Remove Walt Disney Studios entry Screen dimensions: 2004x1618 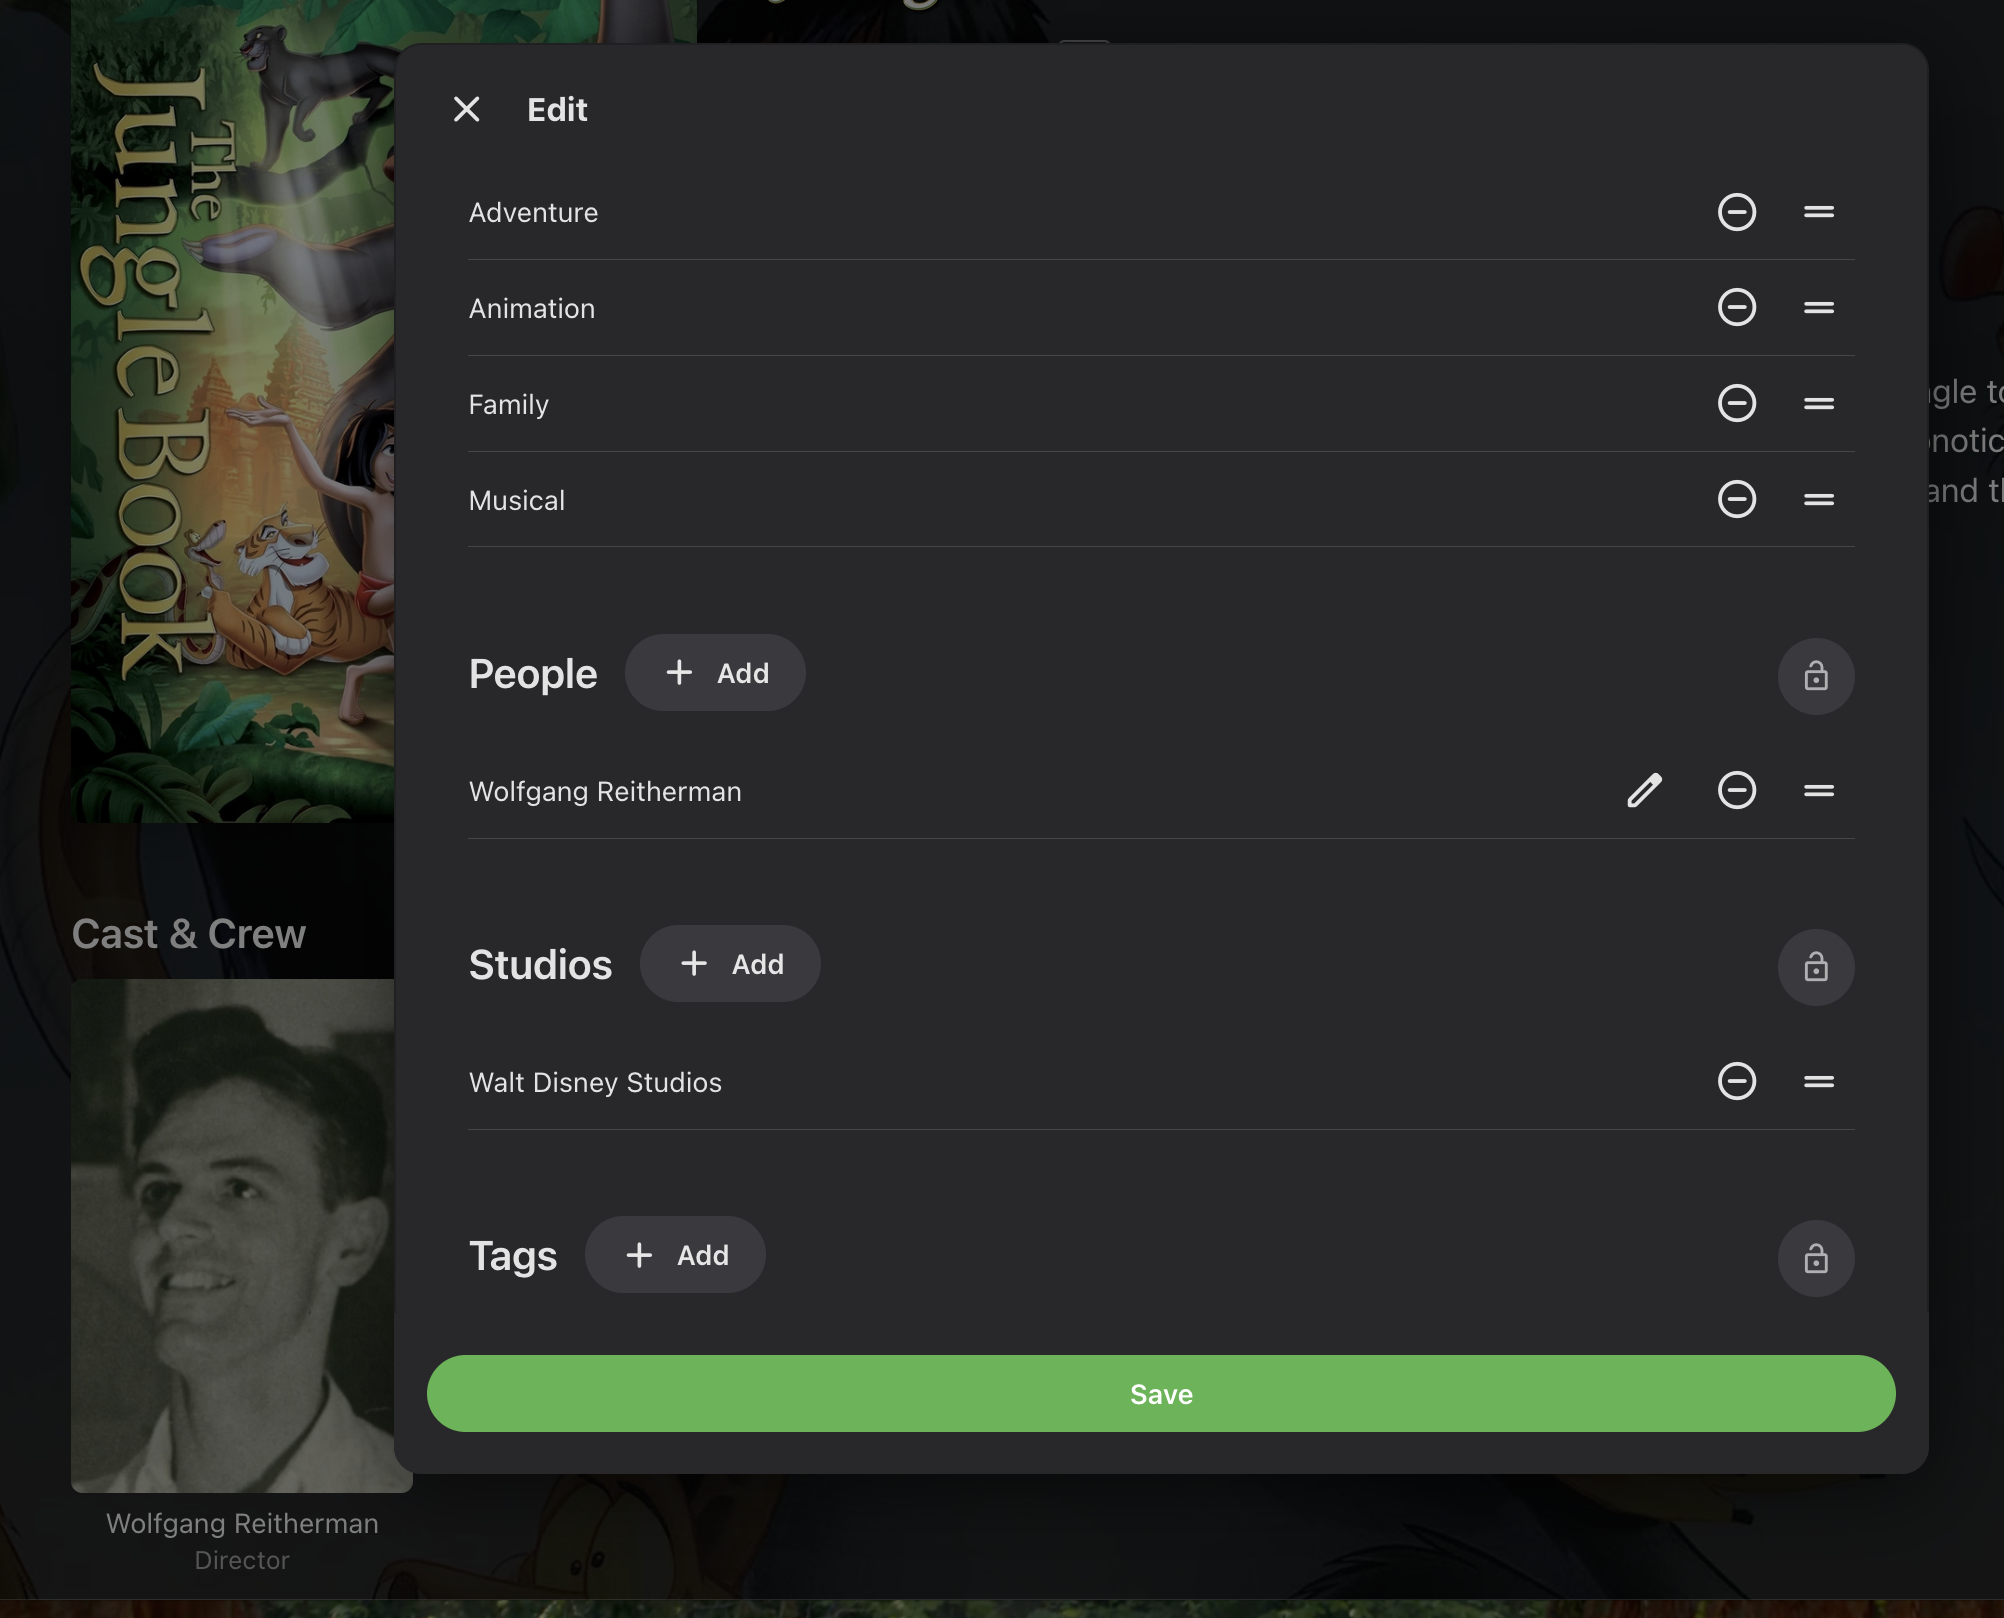[x=1736, y=1081]
